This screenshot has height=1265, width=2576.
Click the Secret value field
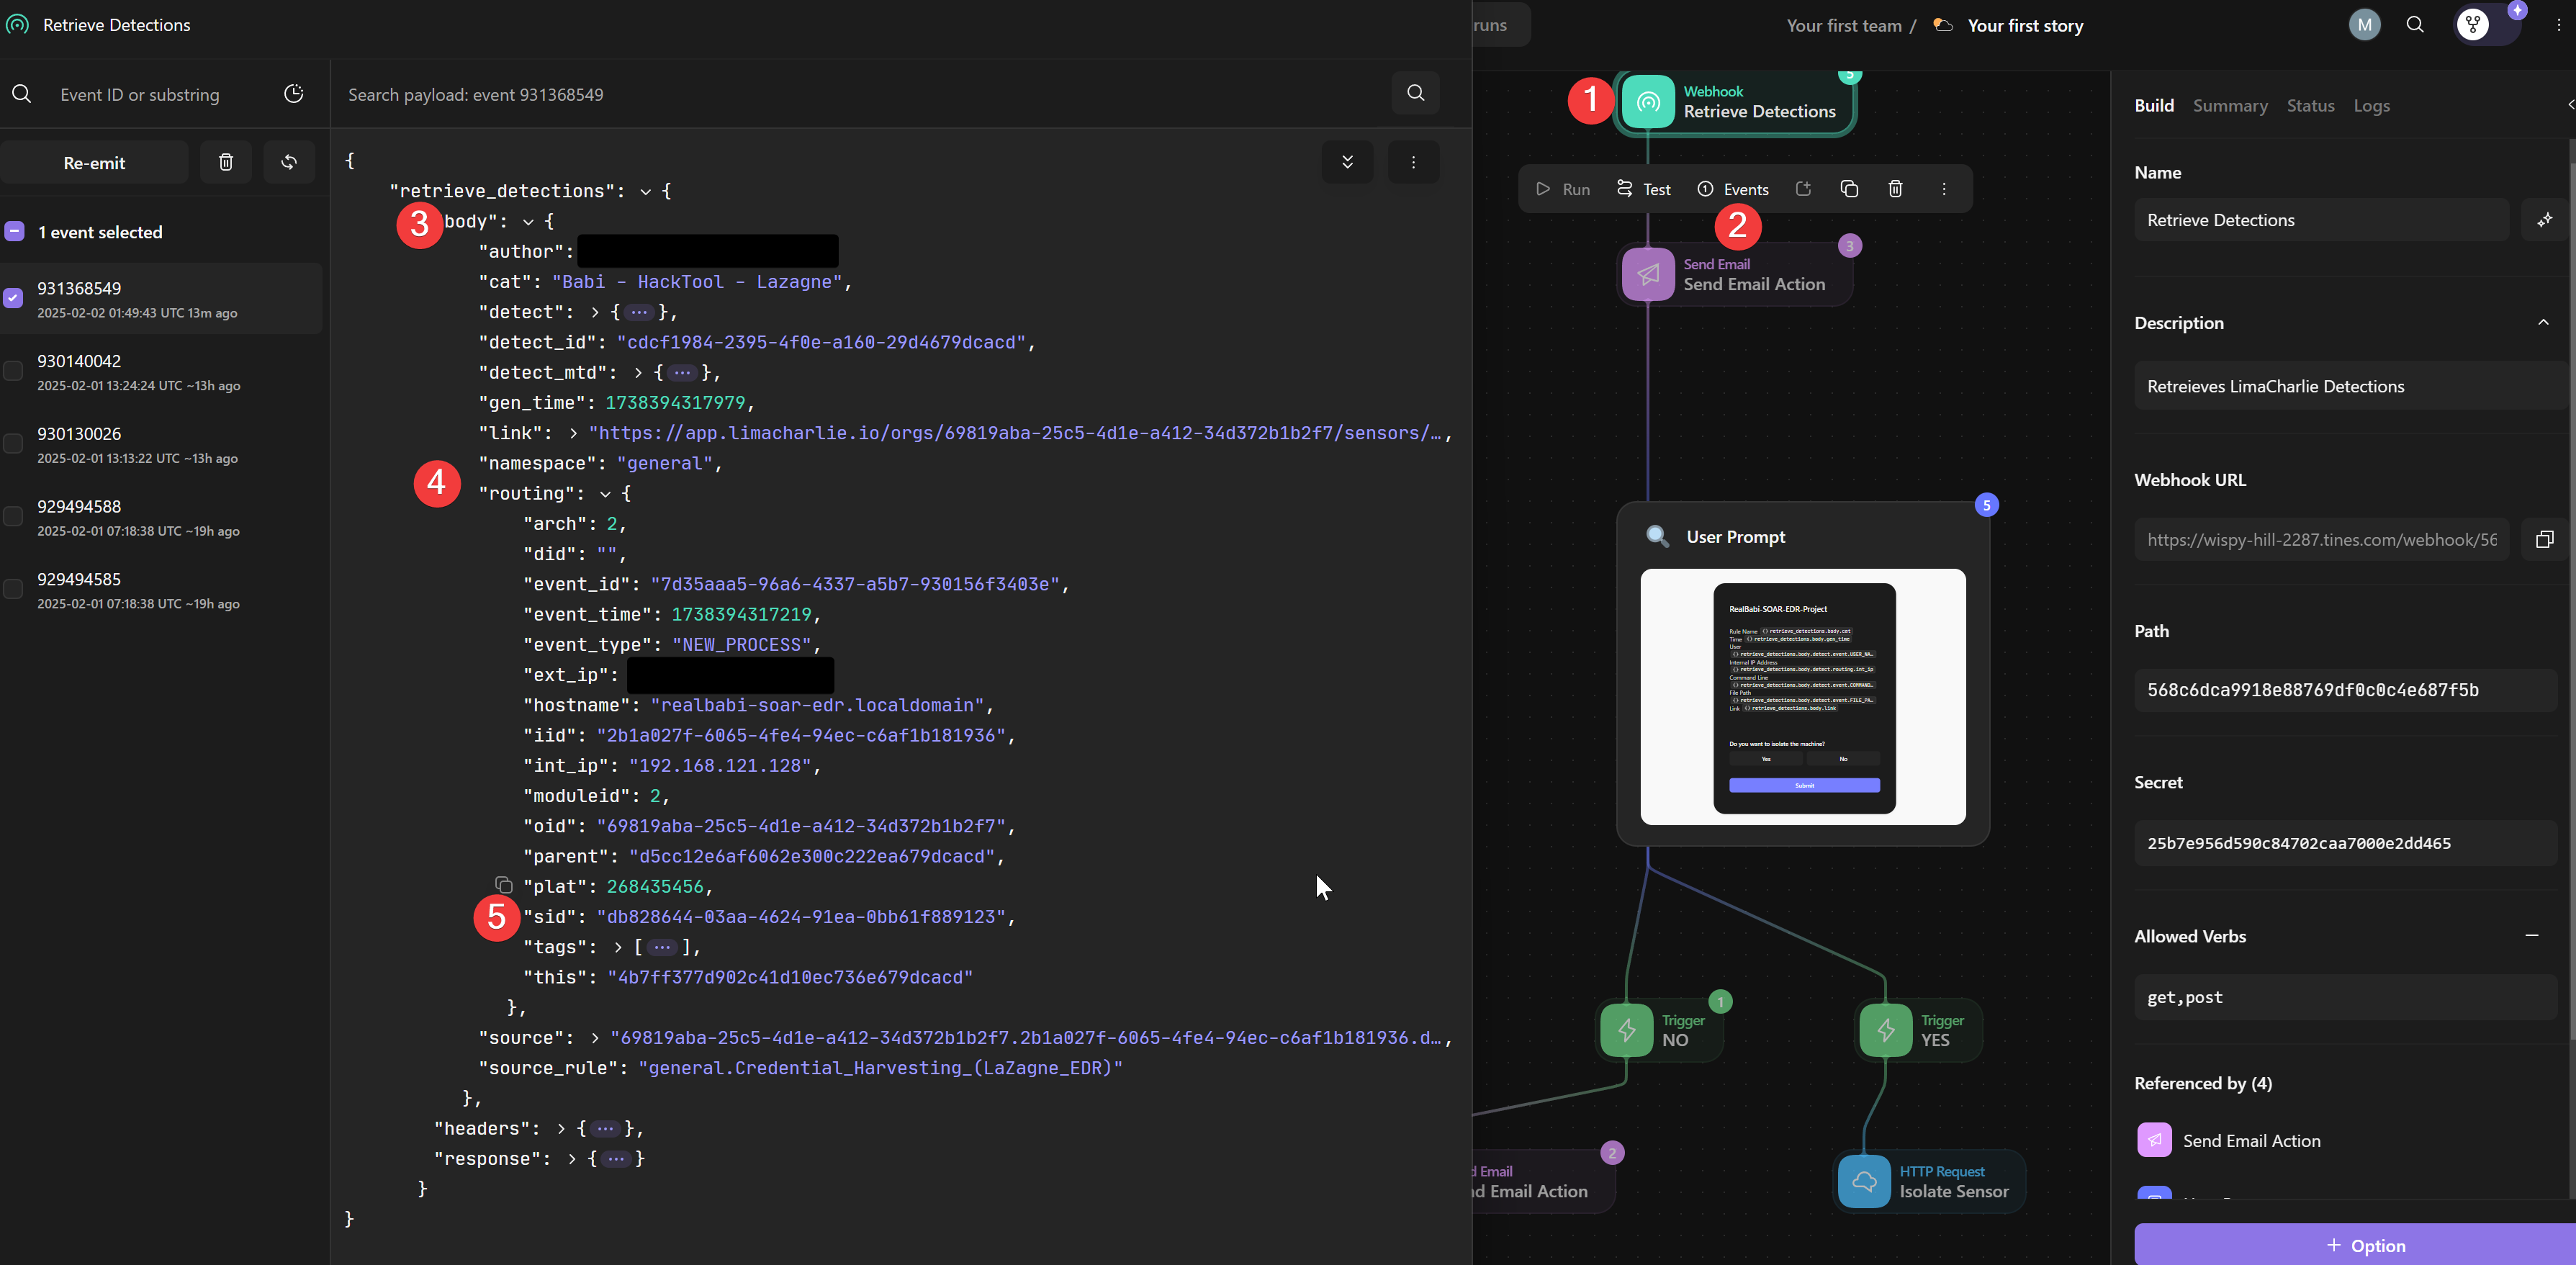click(2345, 843)
